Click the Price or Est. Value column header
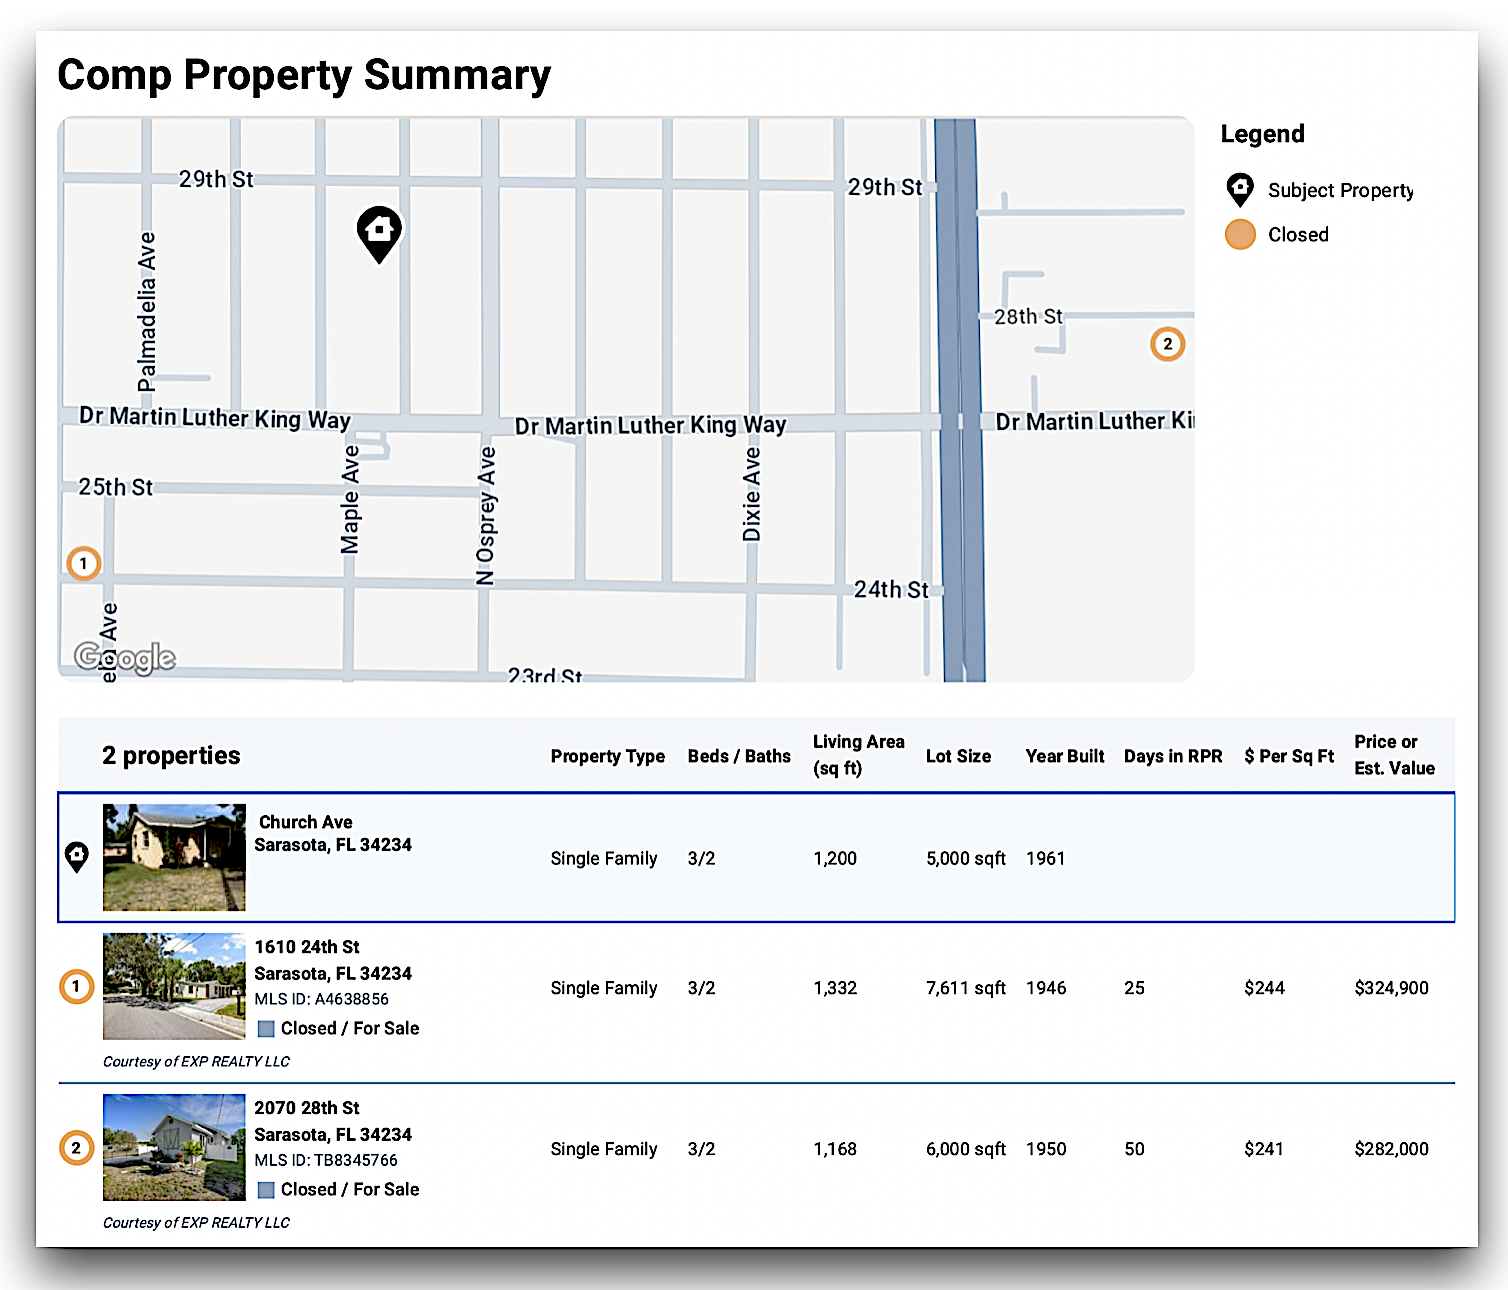 [x=1394, y=755]
